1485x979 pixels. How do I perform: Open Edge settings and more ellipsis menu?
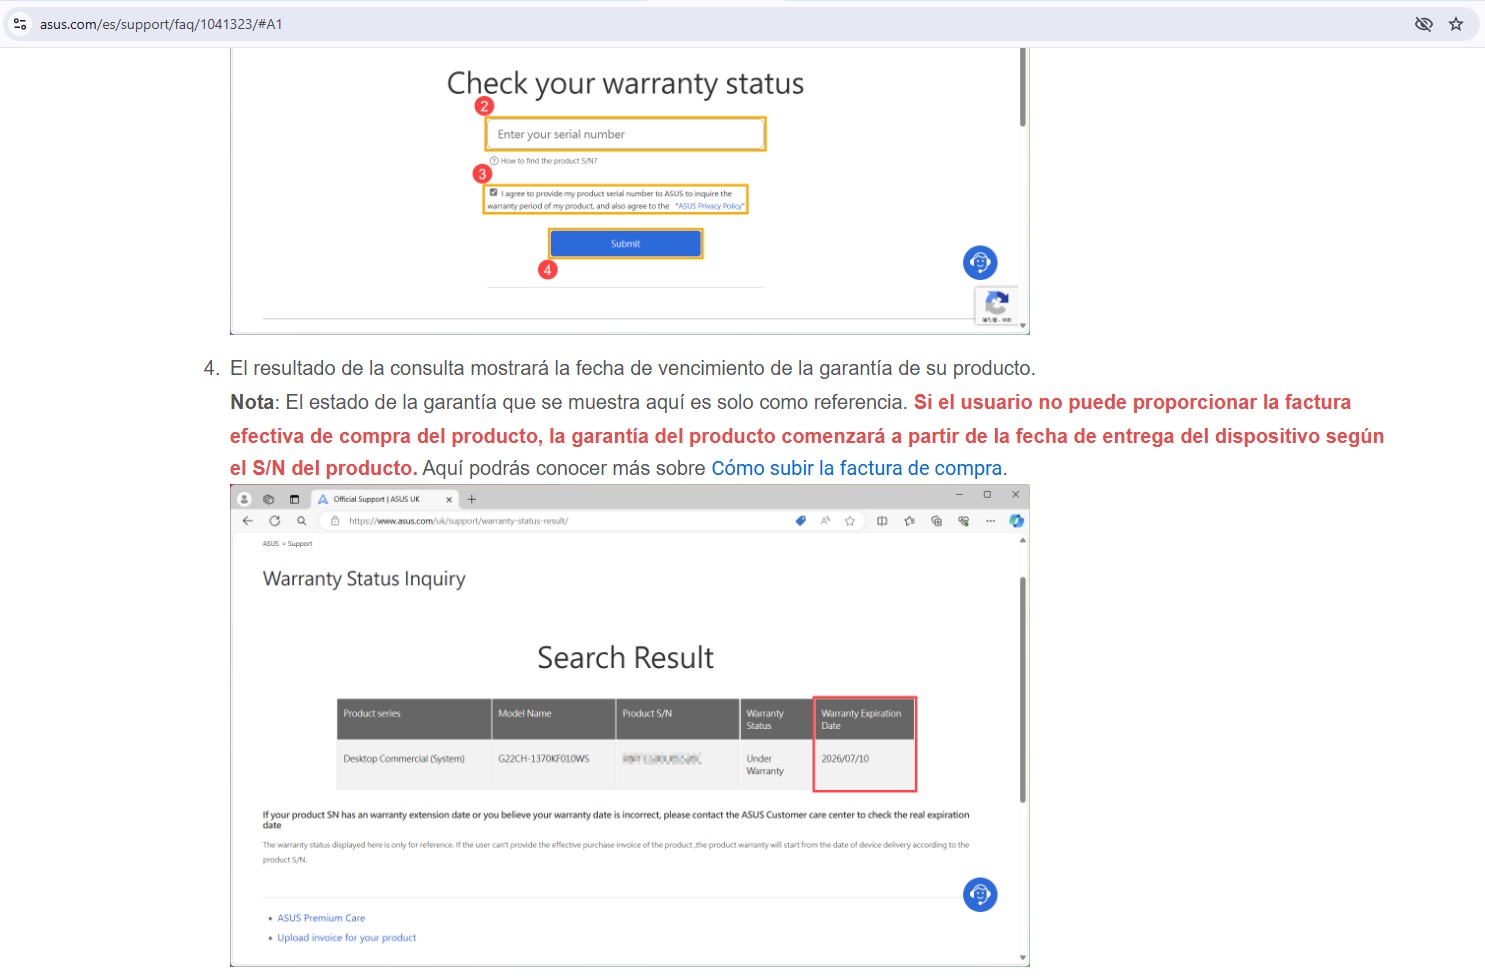pos(990,521)
